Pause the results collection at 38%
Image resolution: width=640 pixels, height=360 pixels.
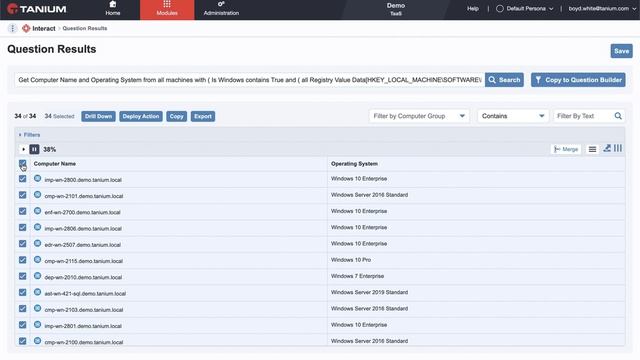point(34,149)
